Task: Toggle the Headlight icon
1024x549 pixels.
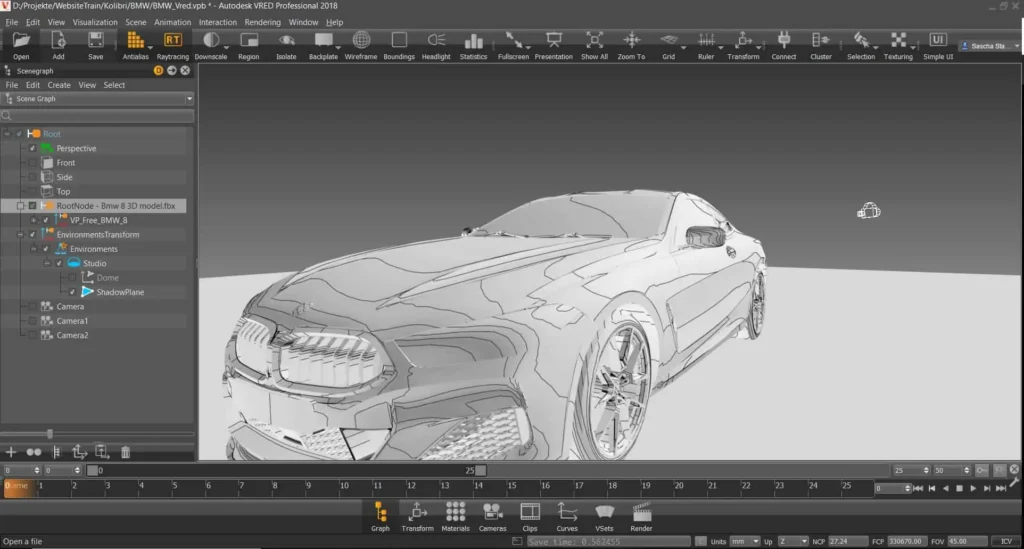Action: [x=436, y=40]
